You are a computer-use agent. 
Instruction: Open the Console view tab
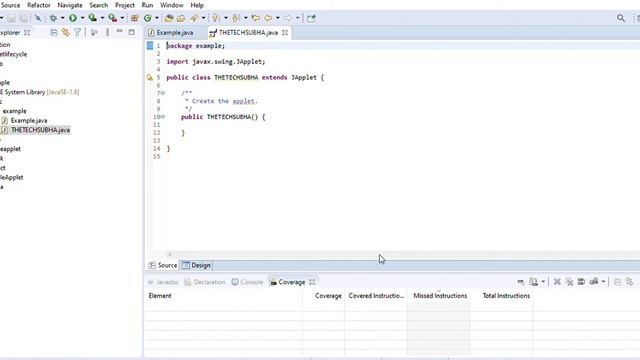[x=247, y=282]
